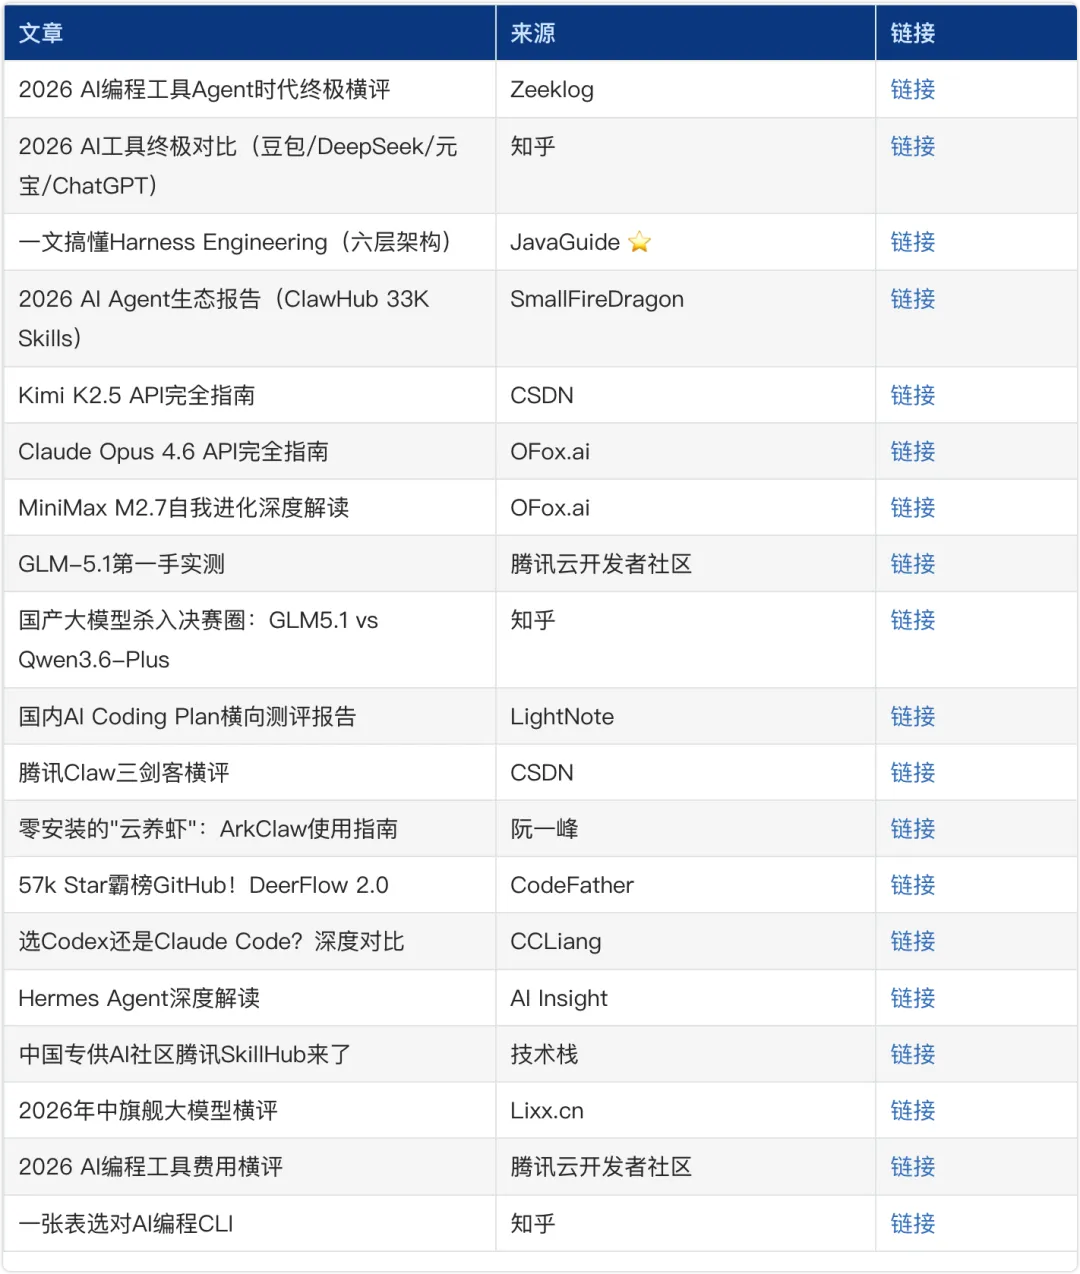This screenshot has height=1274, width=1080.
Task: Select the 腾讯SkillHub来了 title cell
Action: click(249, 1054)
